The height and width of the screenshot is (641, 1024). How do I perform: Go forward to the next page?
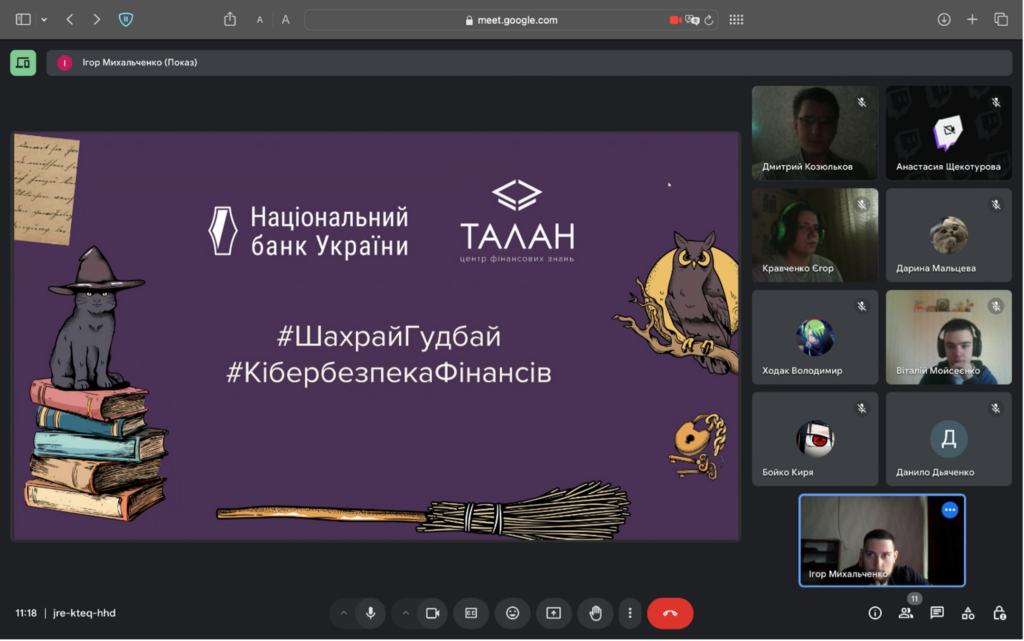tap(97, 20)
